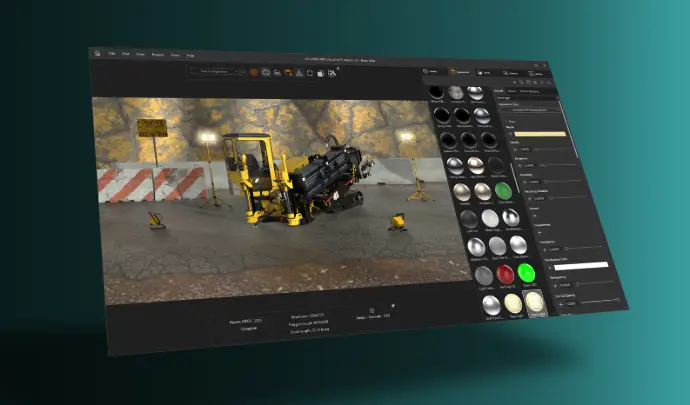This screenshot has height=405, width=690.
Task: Open the Project menu
Action: pos(158,55)
